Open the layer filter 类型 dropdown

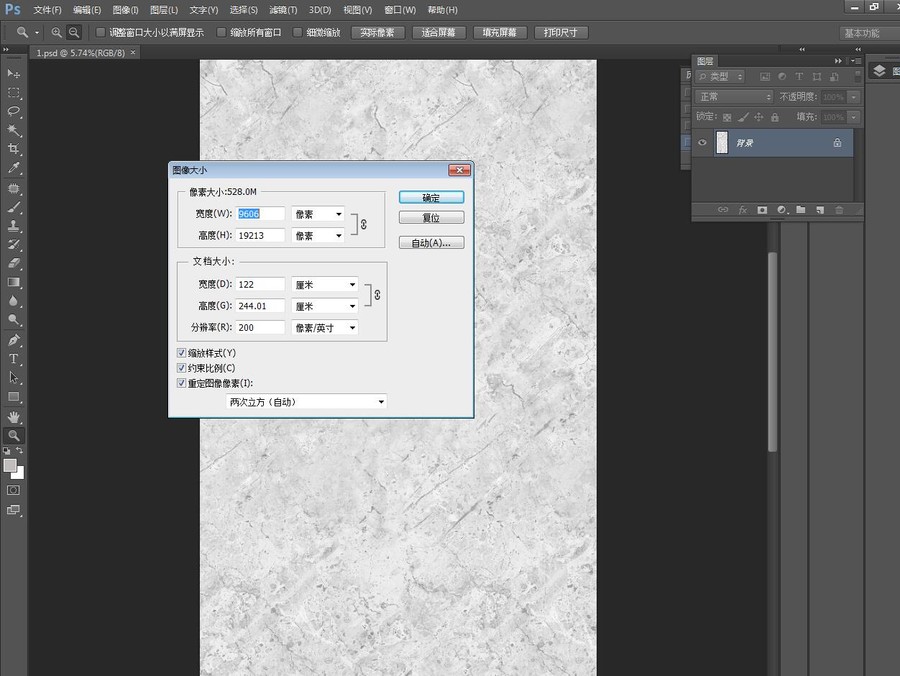720,76
